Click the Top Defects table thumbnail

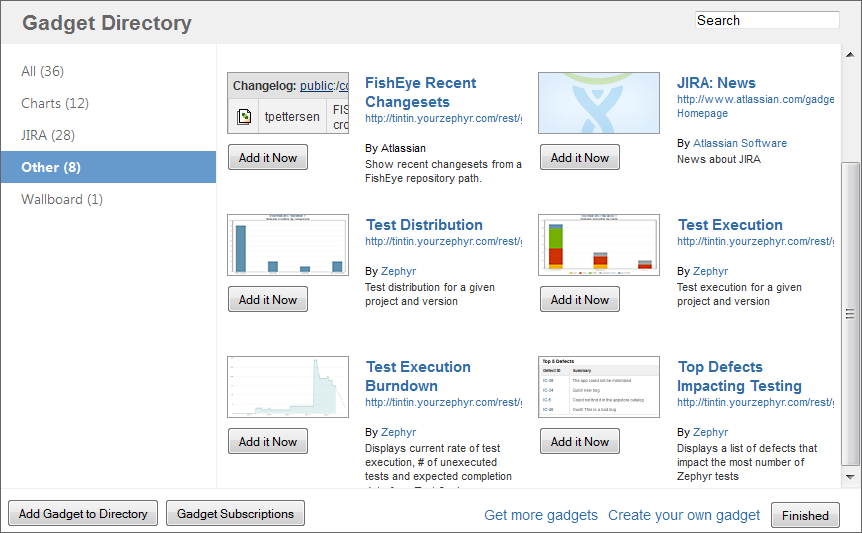598,387
